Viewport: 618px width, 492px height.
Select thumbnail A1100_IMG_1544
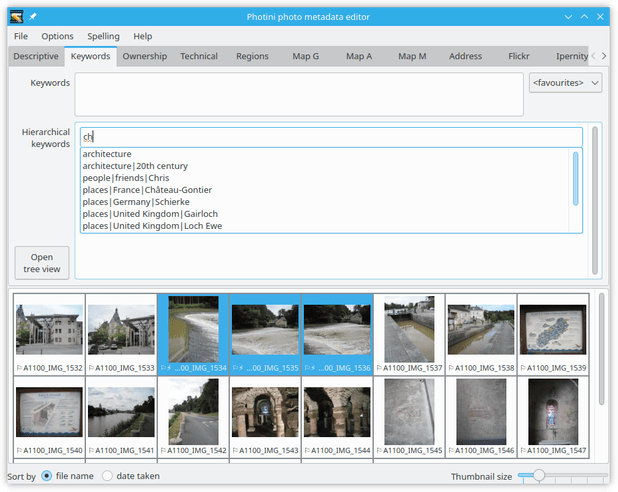pos(337,416)
